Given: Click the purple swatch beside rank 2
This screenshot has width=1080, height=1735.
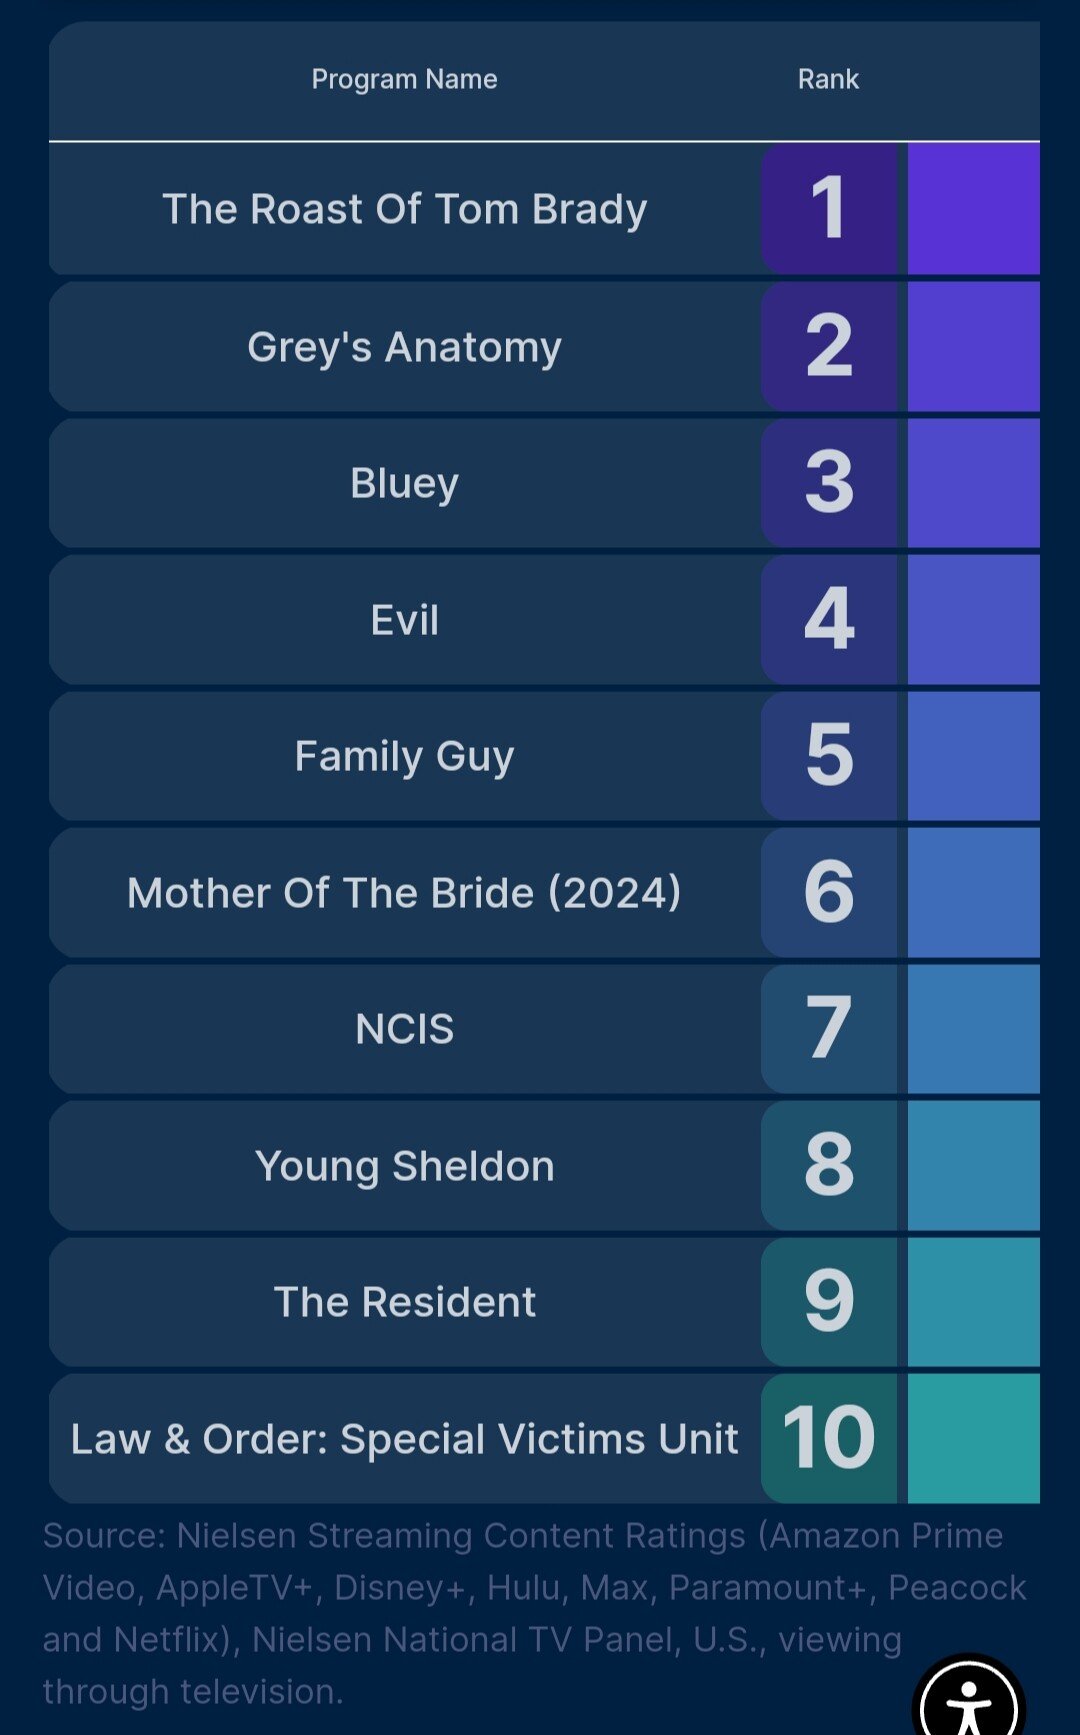Looking at the screenshot, I should [x=974, y=346].
